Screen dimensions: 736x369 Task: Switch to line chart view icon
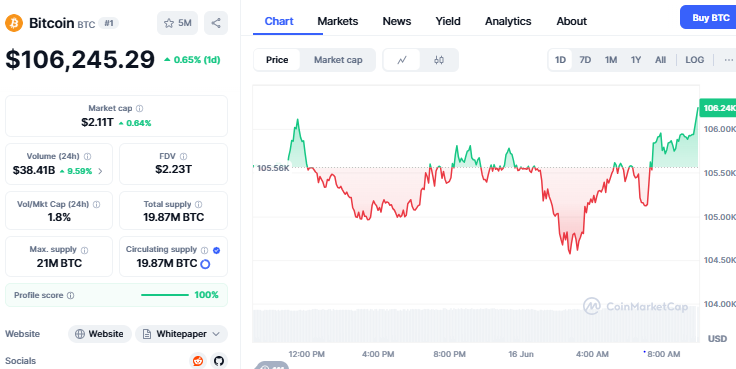pyautogui.click(x=402, y=60)
